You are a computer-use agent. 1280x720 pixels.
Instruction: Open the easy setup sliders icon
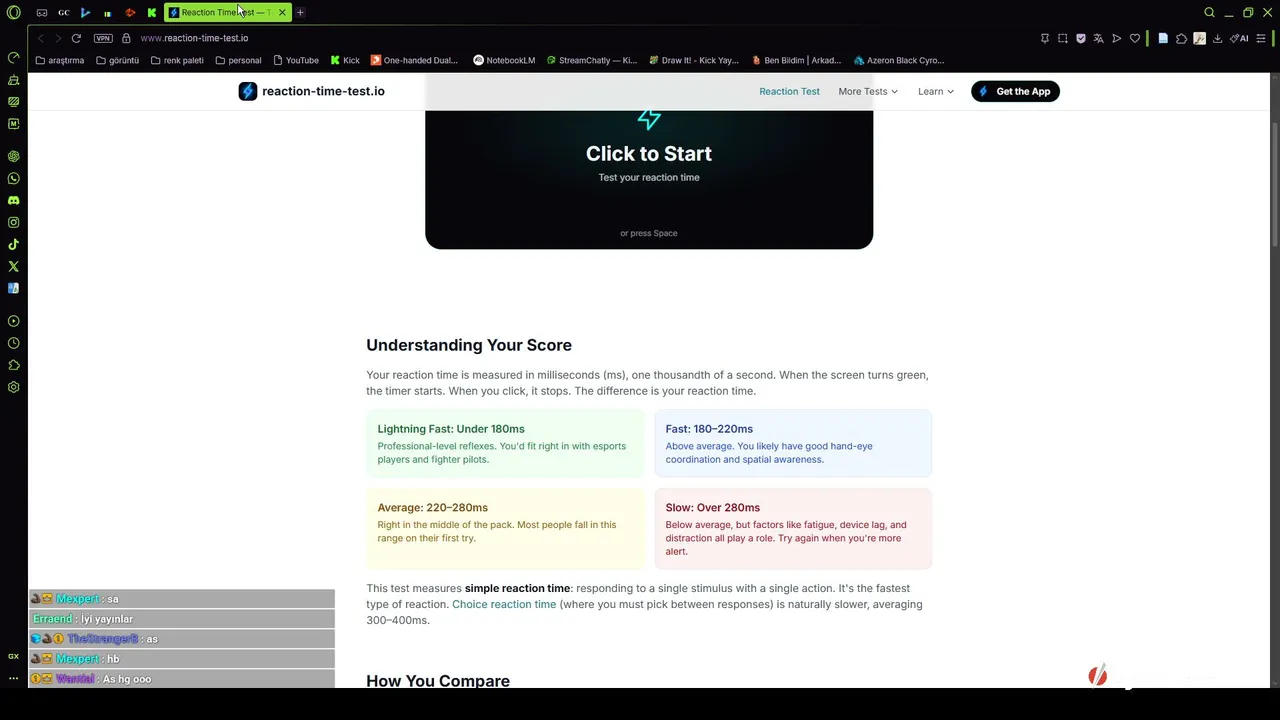point(1261,38)
